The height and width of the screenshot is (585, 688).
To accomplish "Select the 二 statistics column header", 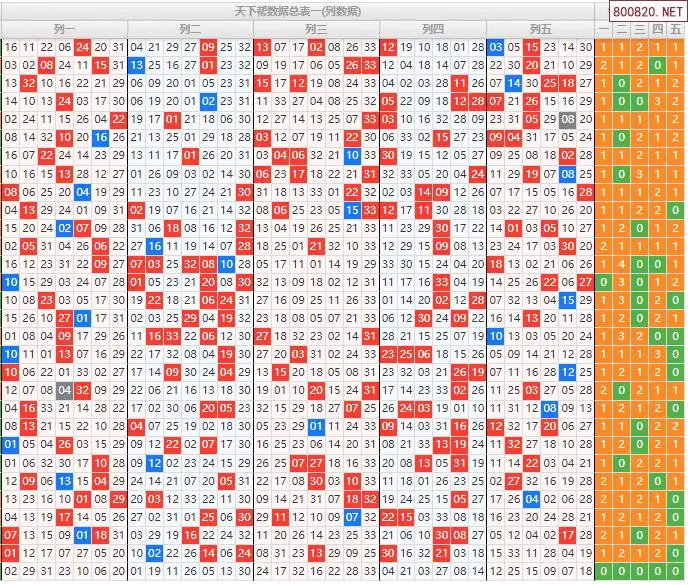I will [621, 29].
